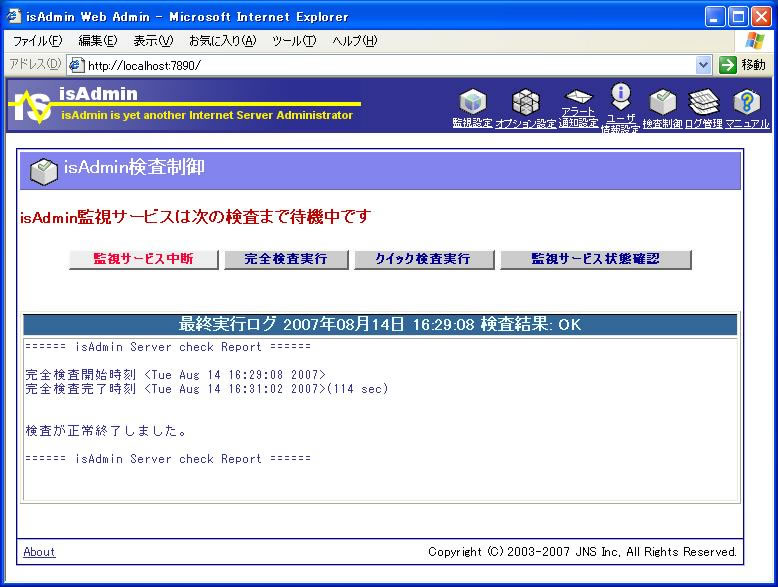This screenshot has height=587, width=778.
Task: Open アラート通知設定 envelope icon
Action: click(579, 97)
